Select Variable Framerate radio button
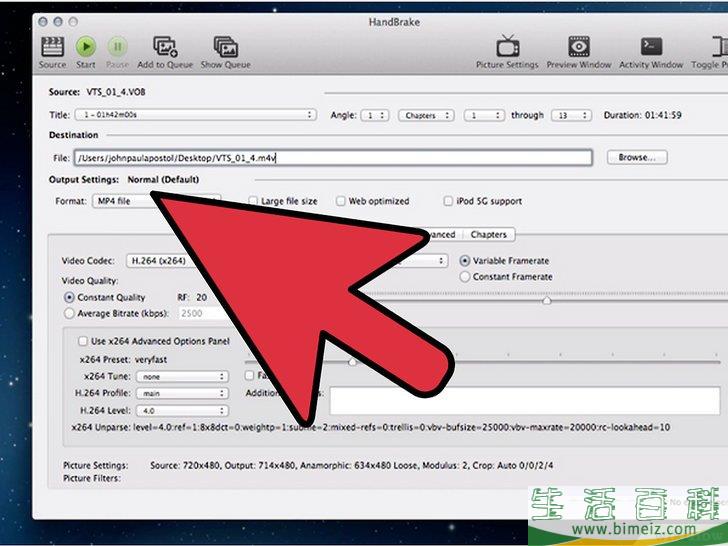This screenshot has width=728, height=546. pos(464,261)
